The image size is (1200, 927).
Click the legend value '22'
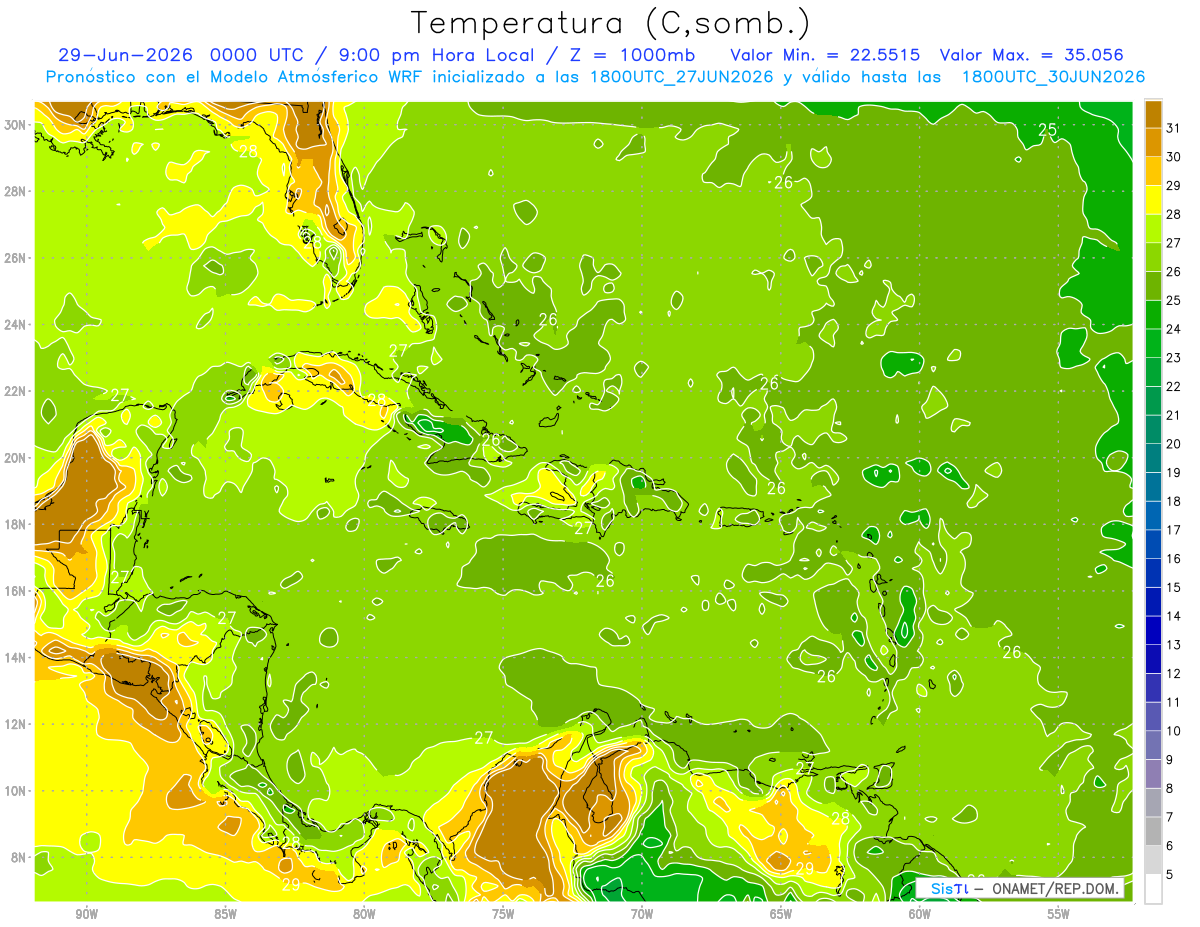click(1174, 386)
